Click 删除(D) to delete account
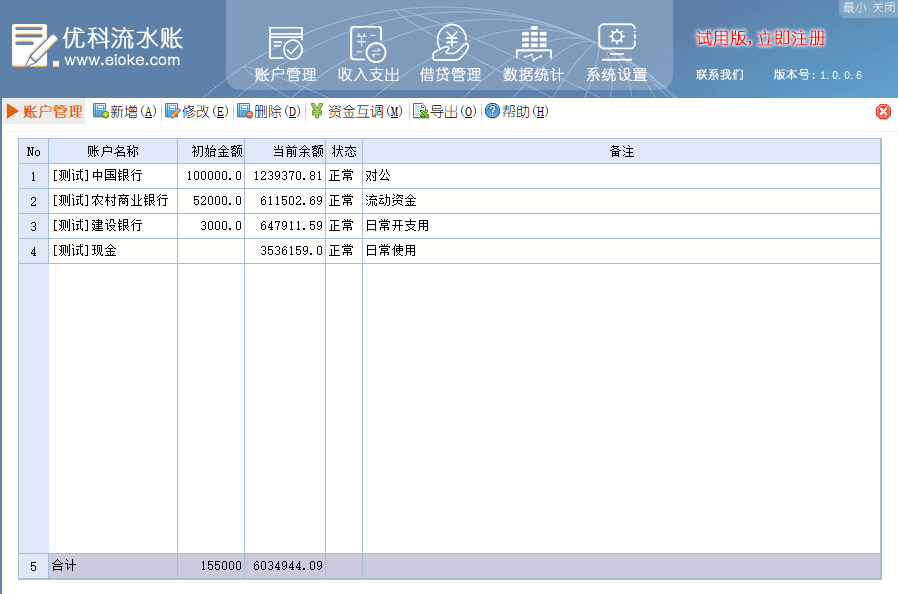Viewport: 898px width, 594px height. (269, 111)
